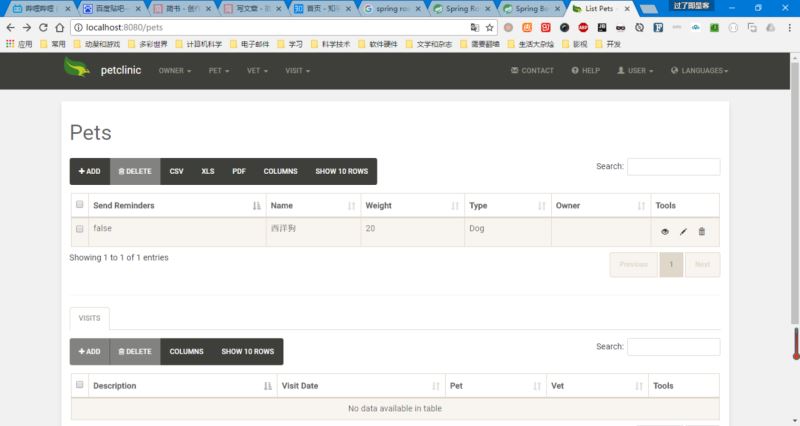
Task: Tick the pet row checkbox
Action: (80, 229)
